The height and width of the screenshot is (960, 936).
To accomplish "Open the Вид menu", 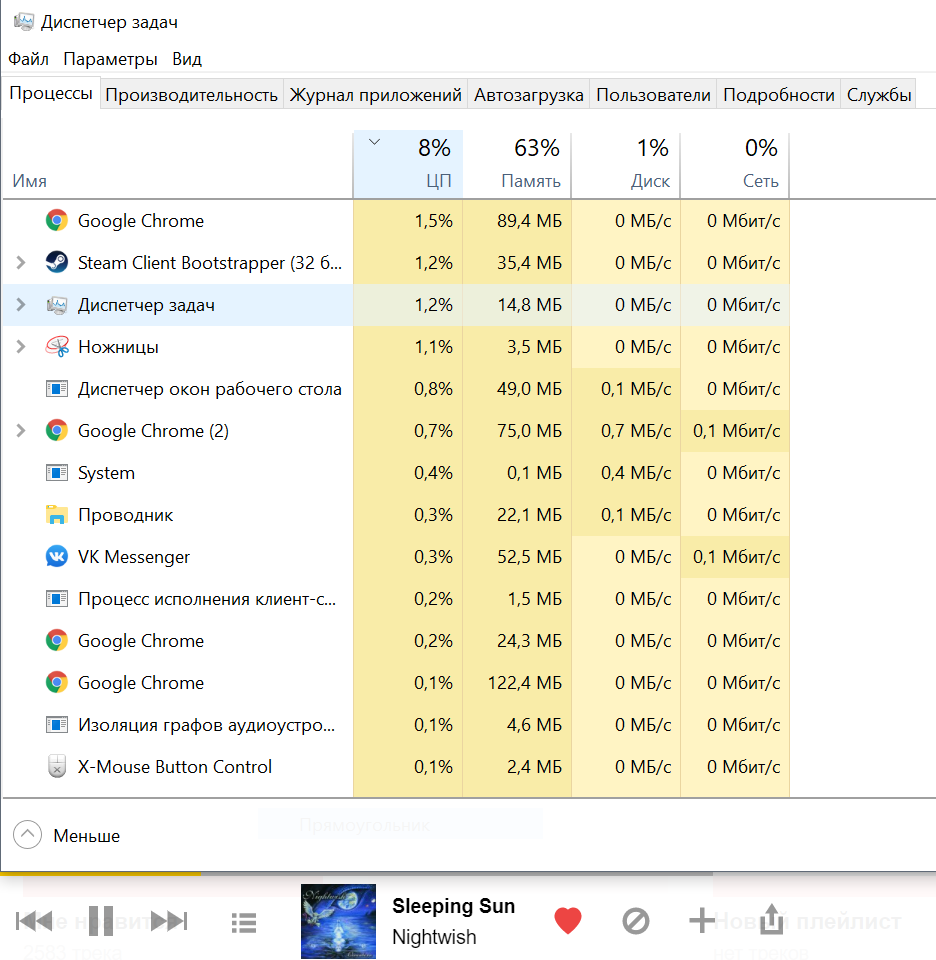I will tap(187, 59).
